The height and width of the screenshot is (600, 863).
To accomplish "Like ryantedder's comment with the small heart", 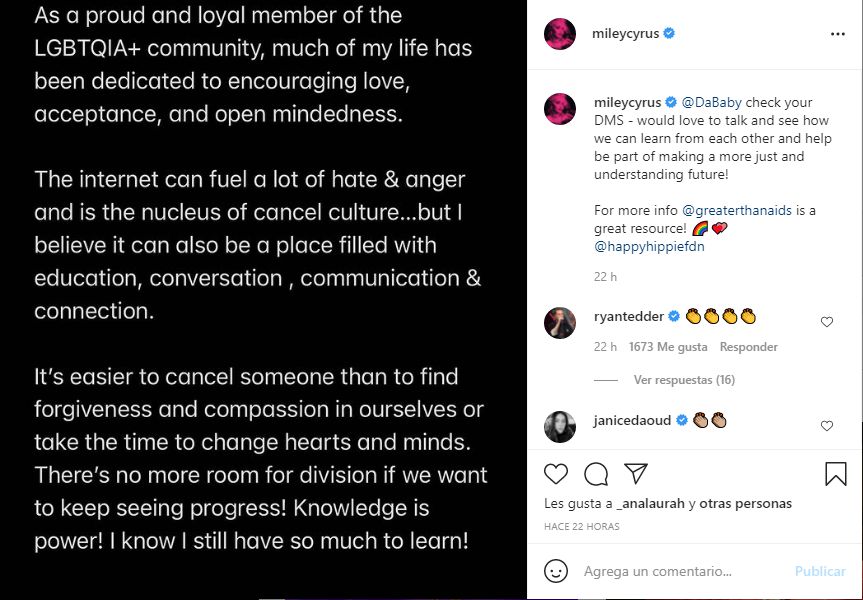I will pyautogui.click(x=827, y=322).
